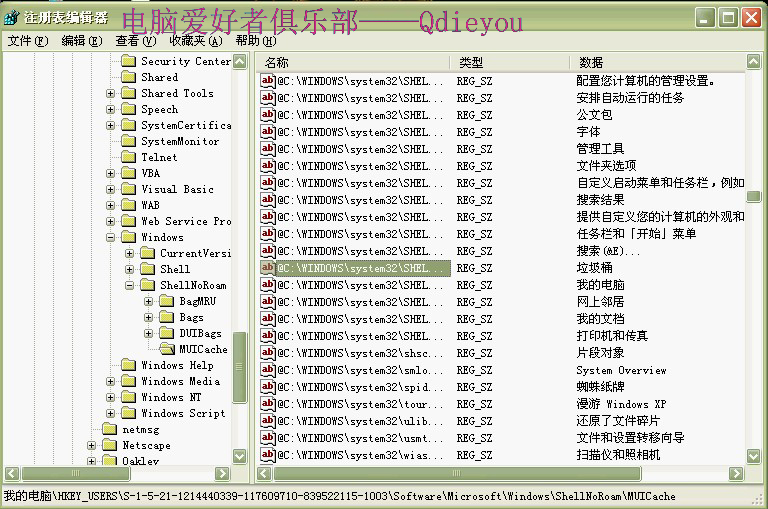This screenshot has width=768, height=509.
Task: Click the string icon of the System Overview entry
Action: pyautogui.click(x=268, y=370)
